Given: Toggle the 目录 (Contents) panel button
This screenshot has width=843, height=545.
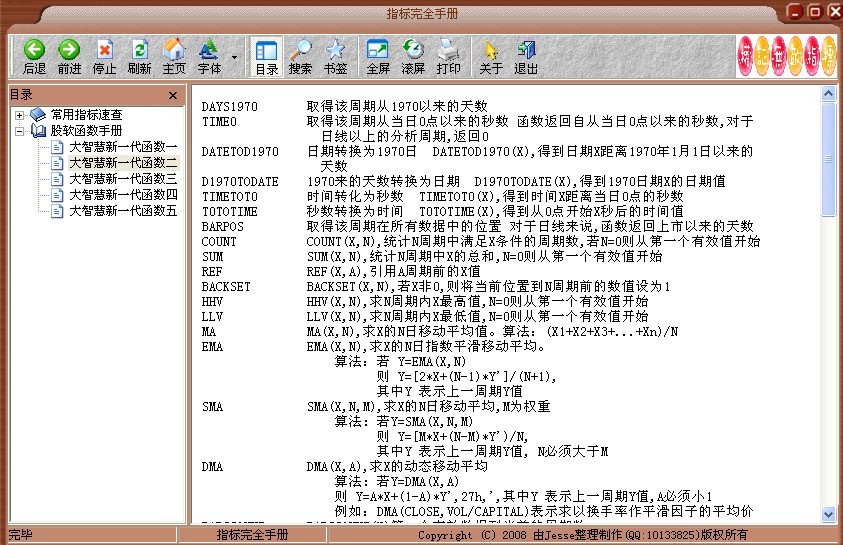Looking at the screenshot, I should pos(266,56).
